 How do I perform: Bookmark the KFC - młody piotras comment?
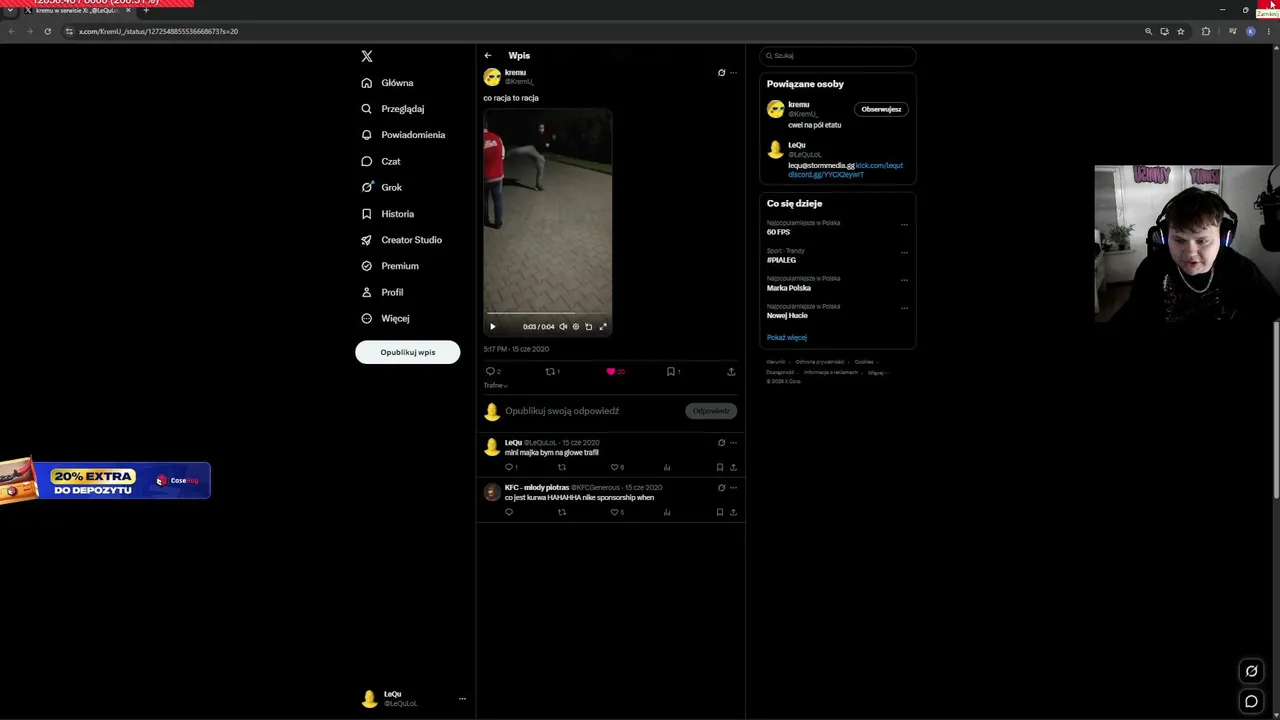coord(720,512)
